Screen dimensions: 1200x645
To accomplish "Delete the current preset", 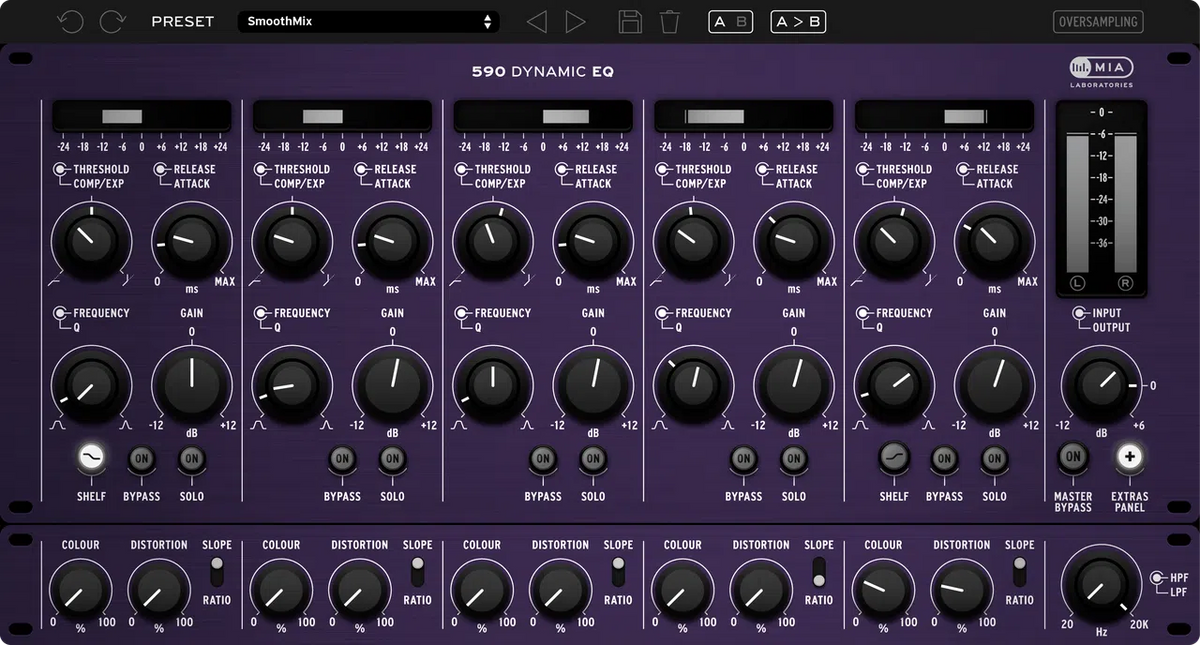I will (669, 21).
